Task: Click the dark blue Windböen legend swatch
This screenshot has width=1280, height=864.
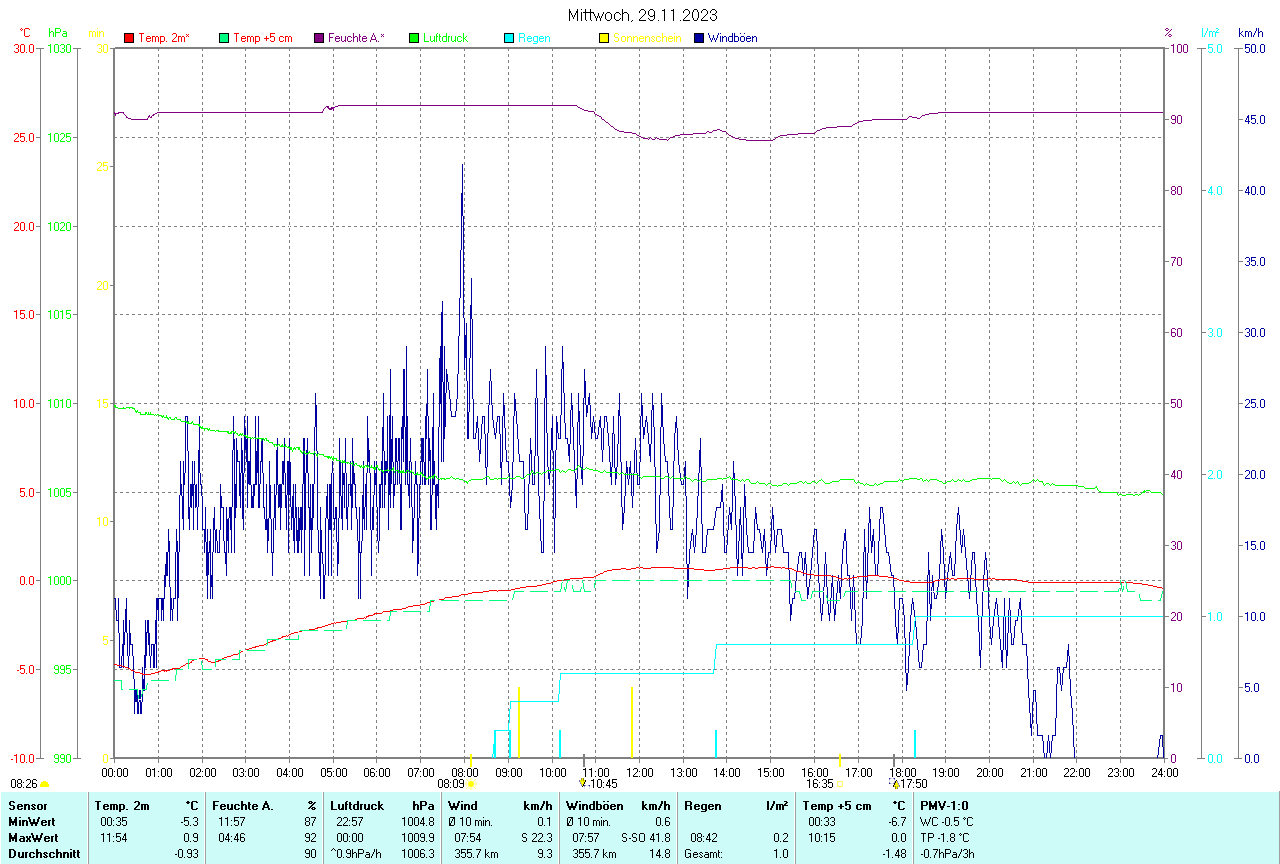Action: point(699,38)
